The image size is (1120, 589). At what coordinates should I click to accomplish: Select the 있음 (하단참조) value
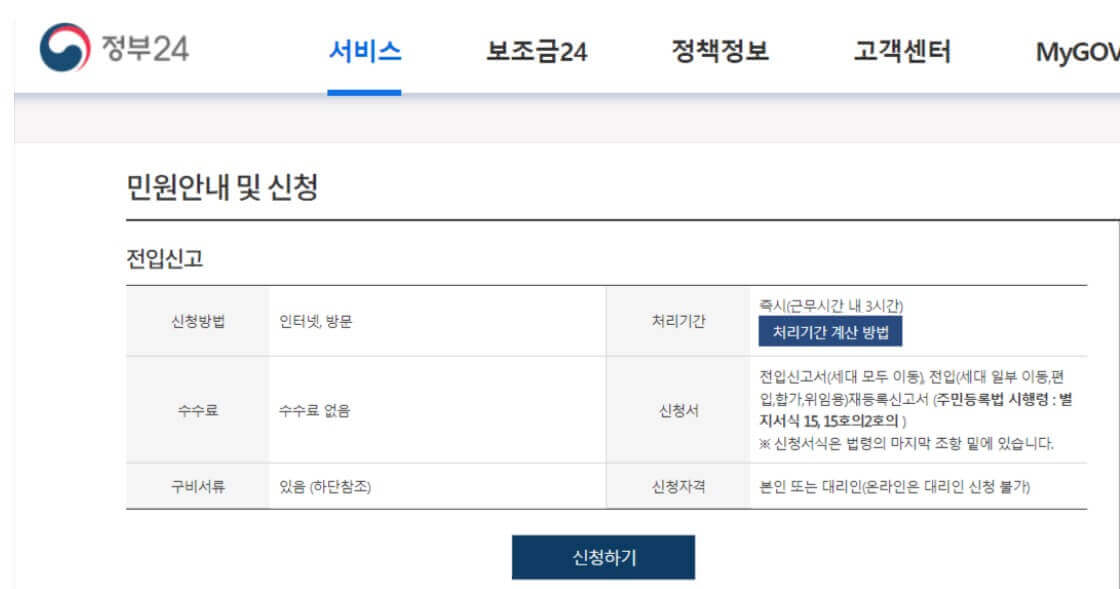pos(325,487)
